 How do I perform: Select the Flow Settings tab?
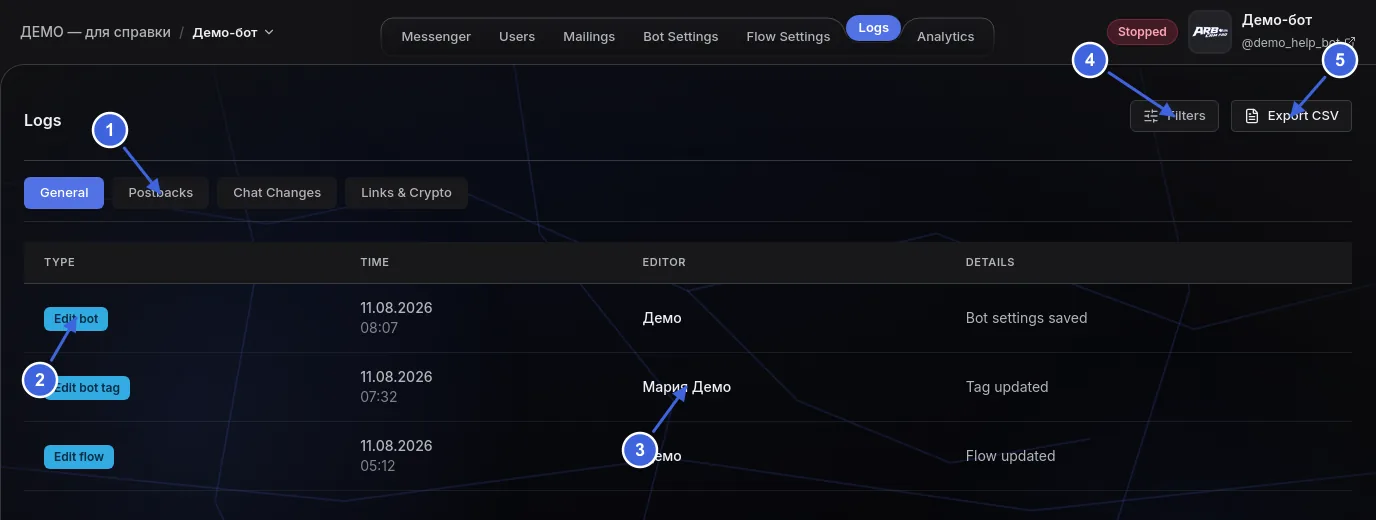pyautogui.click(x=788, y=36)
